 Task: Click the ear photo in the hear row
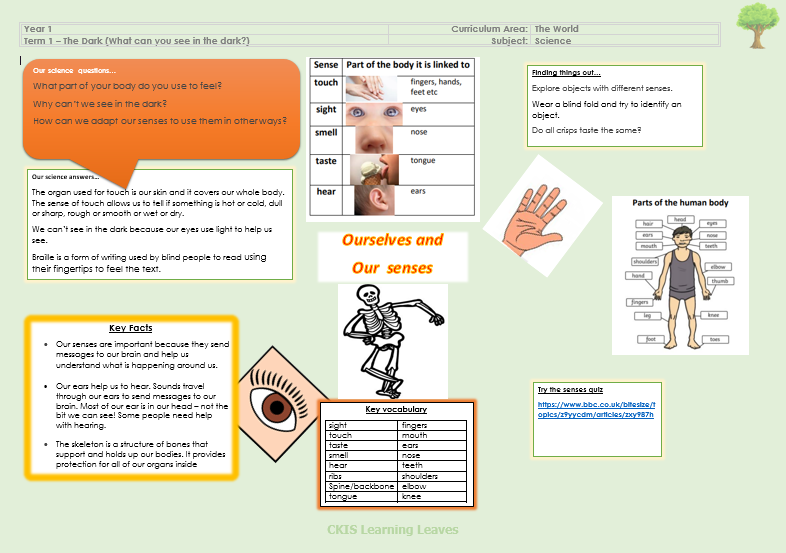pyautogui.click(x=374, y=200)
